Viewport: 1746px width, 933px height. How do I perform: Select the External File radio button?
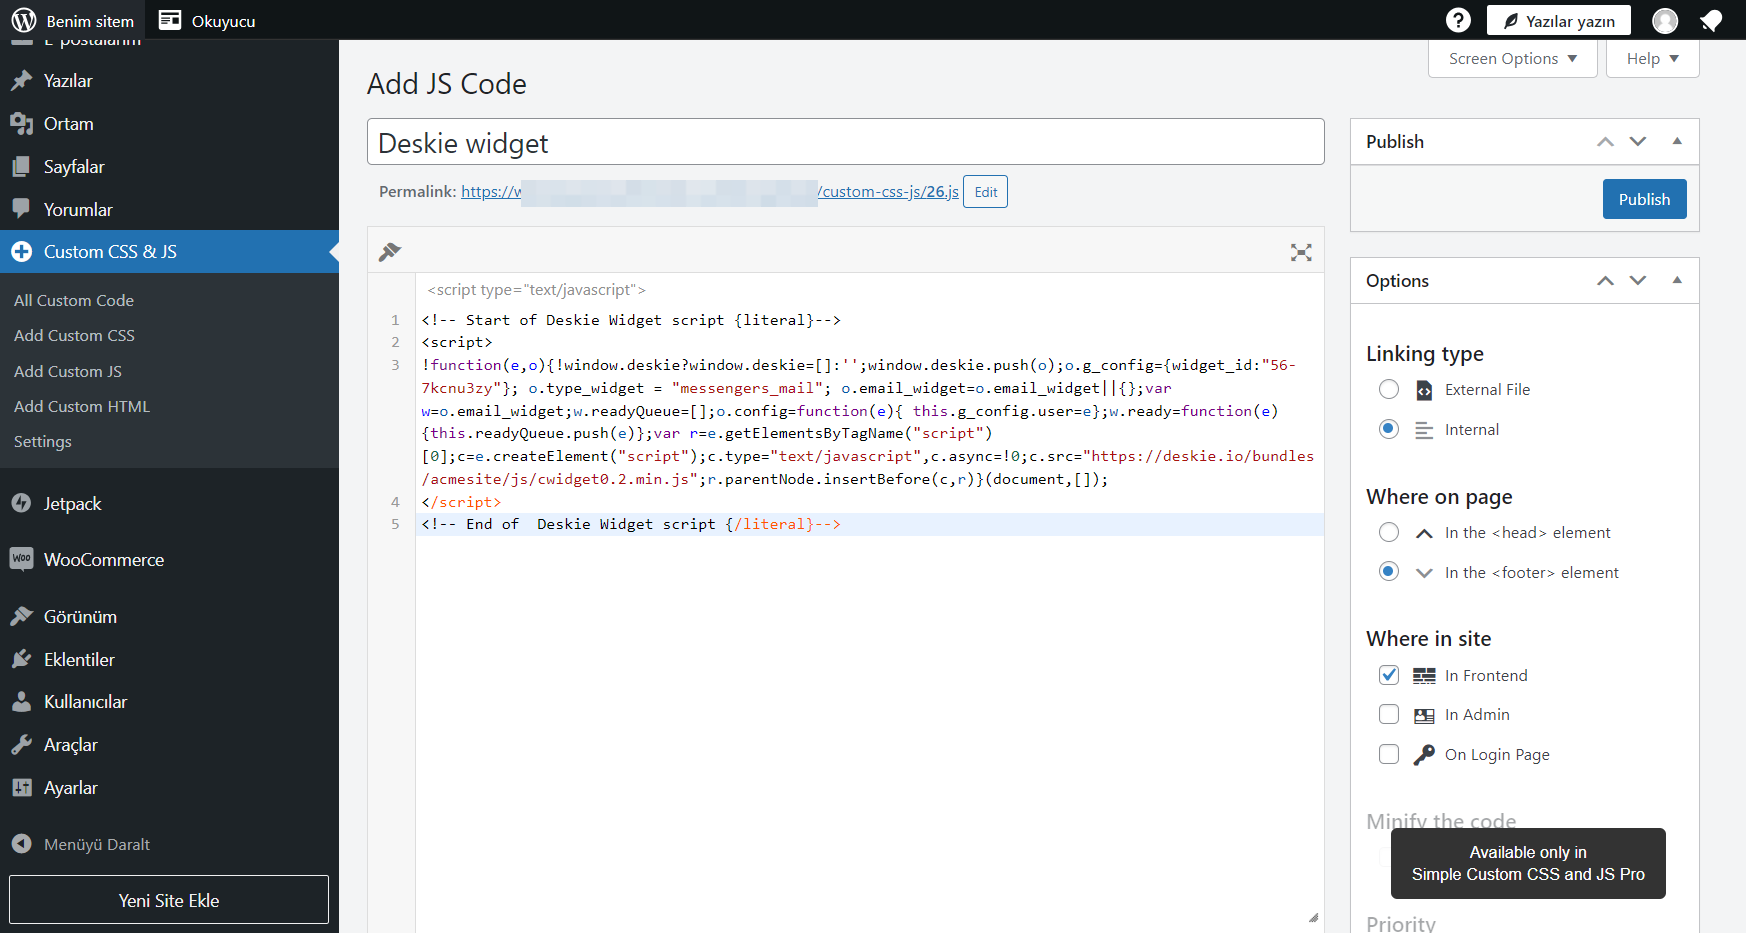pyautogui.click(x=1389, y=389)
